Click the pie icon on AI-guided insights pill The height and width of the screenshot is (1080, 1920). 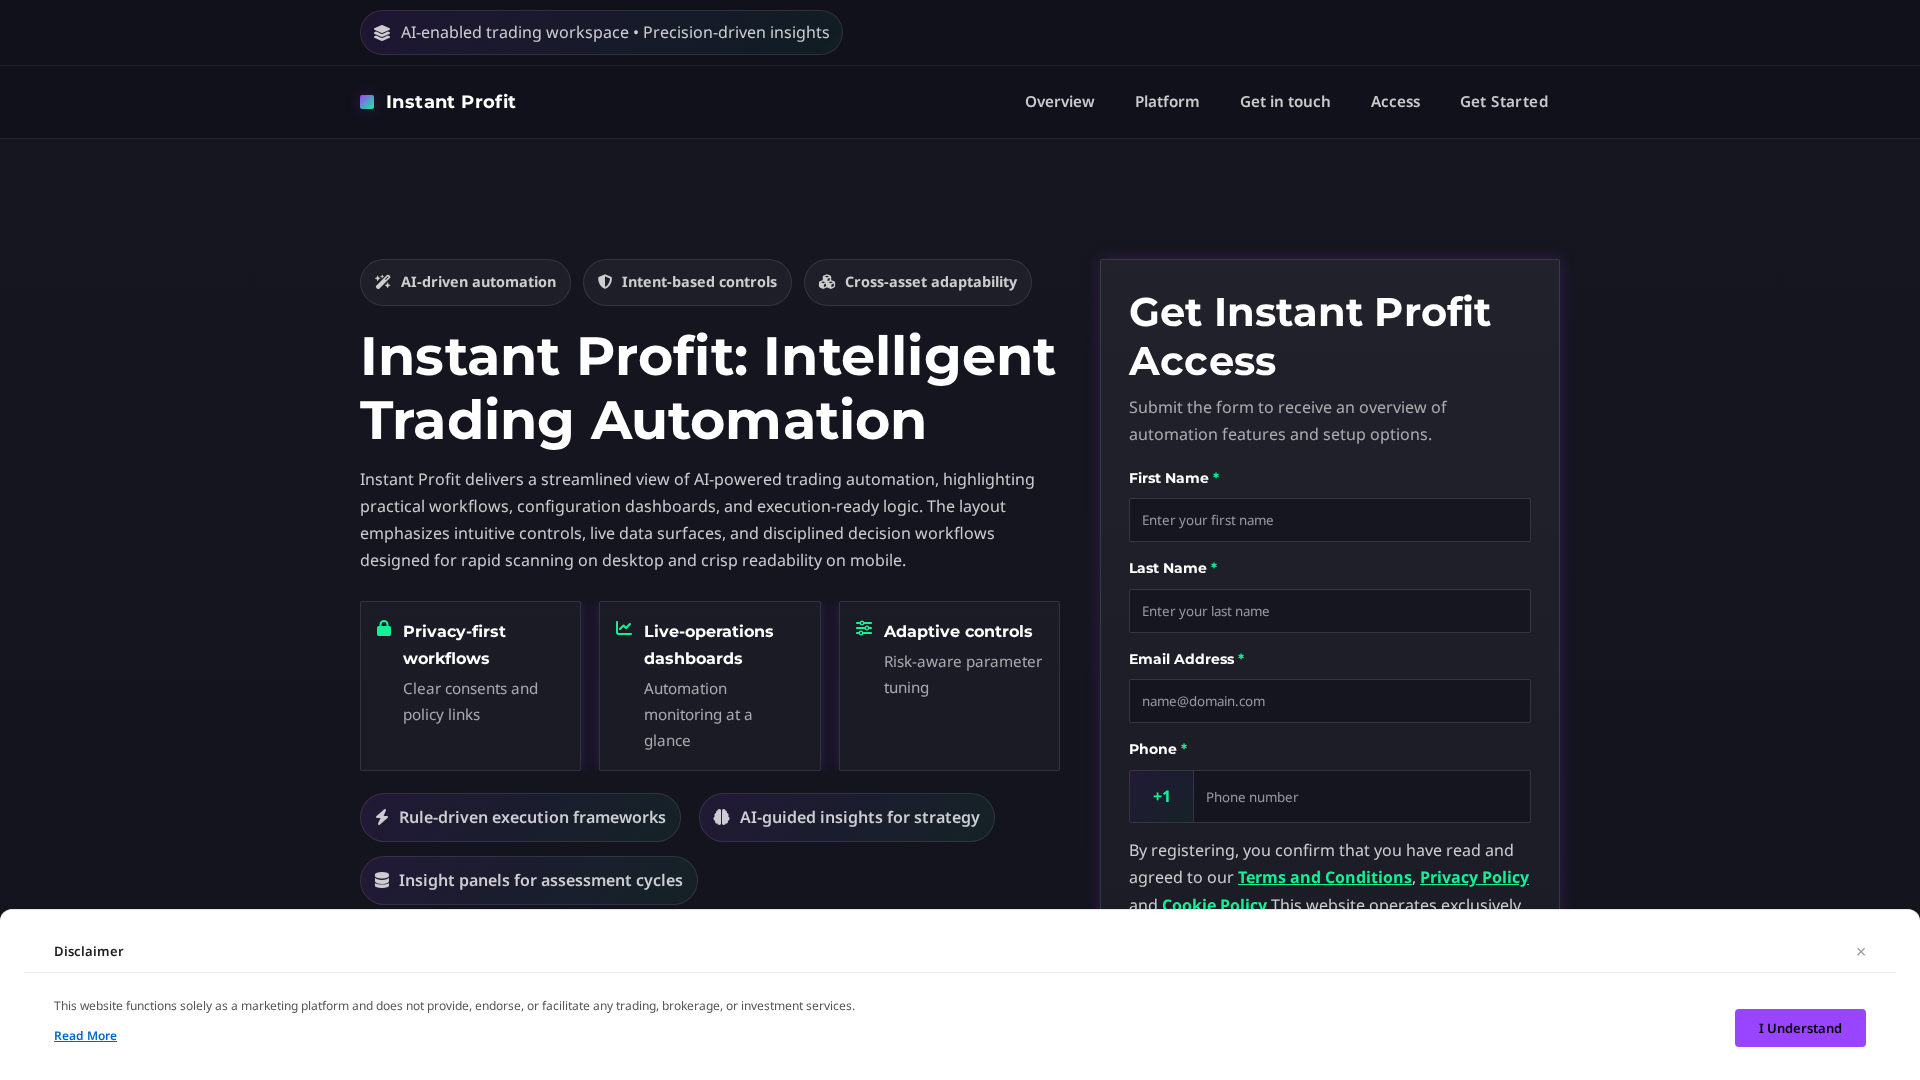coord(722,817)
